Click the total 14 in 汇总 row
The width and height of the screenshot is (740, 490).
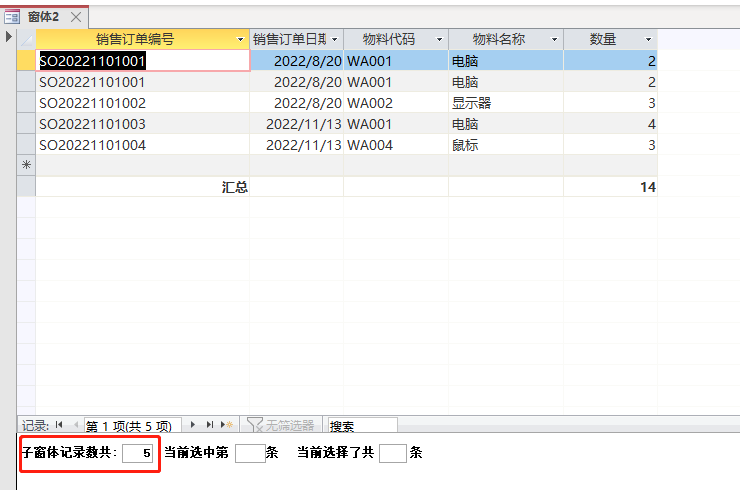[610, 187]
